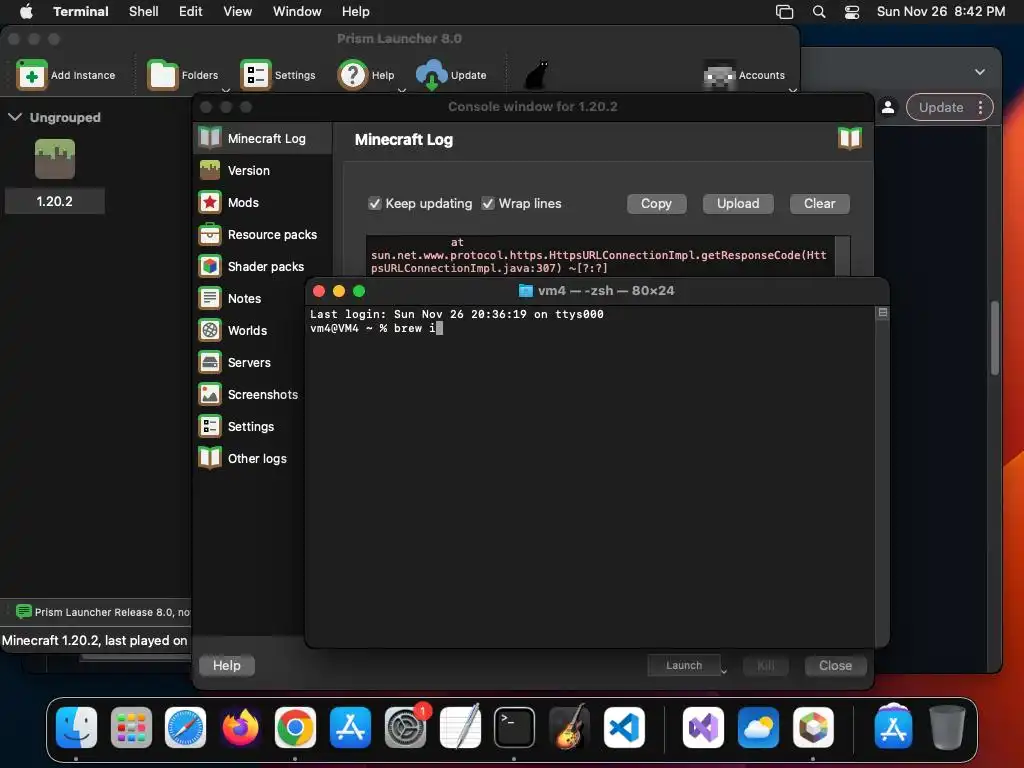This screenshot has width=1024, height=768.
Task: Open the Edit menu
Action: coord(191,11)
